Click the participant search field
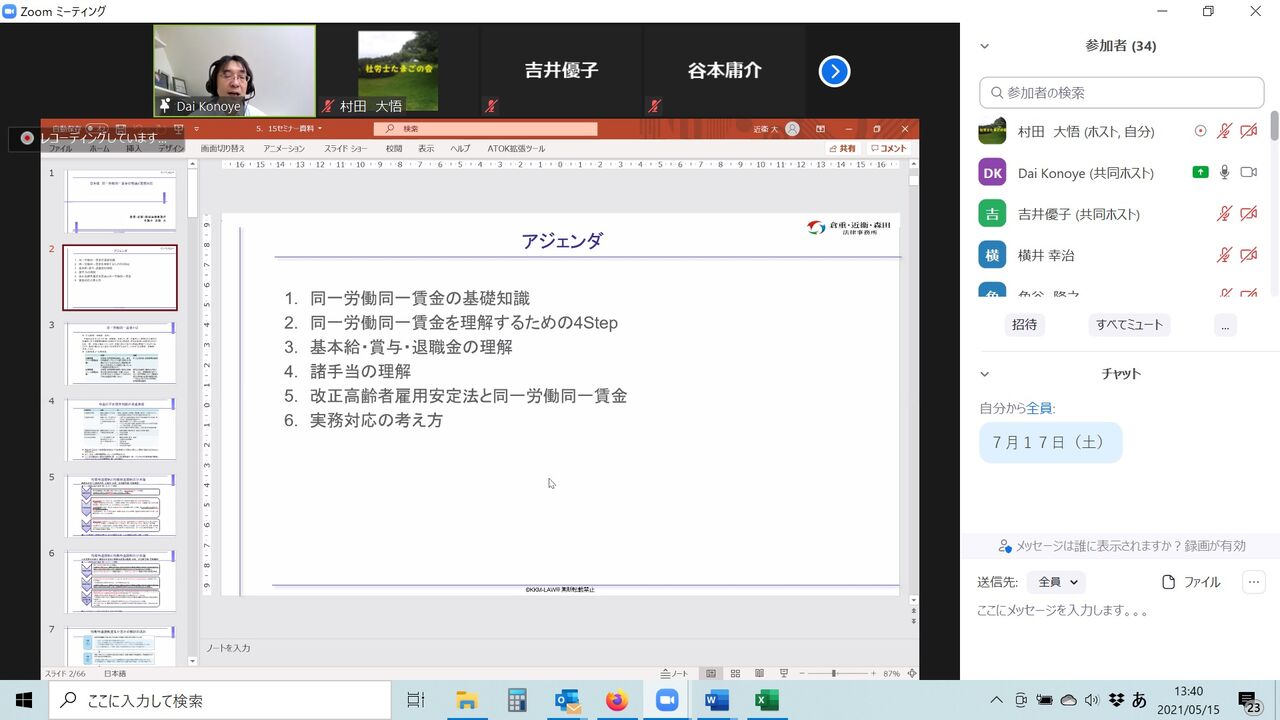This screenshot has height=720, width=1280. [1121, 92]
